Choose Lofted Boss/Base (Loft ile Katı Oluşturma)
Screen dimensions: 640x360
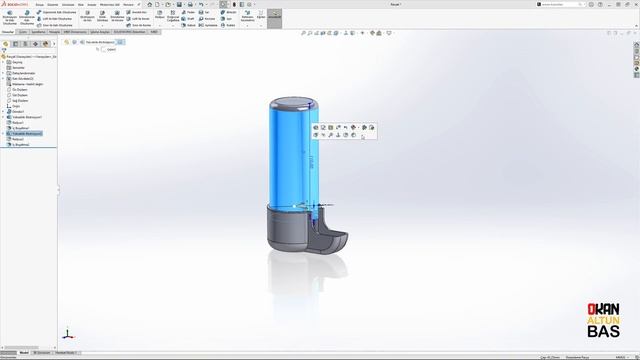(54, 19)
